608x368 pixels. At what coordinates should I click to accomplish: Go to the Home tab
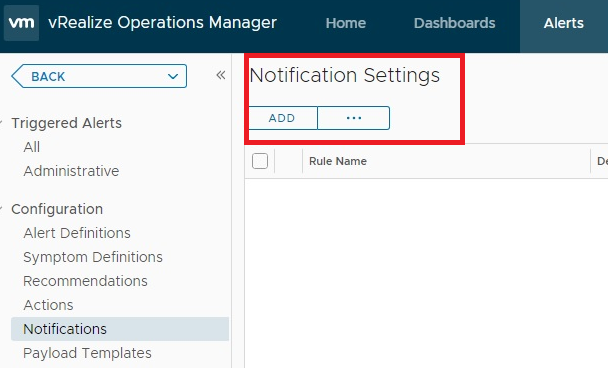tap(345, 23)
